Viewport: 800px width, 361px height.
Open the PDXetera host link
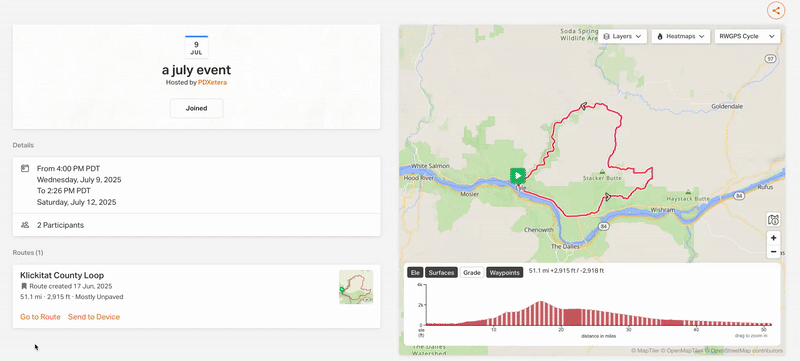point(212,82)
